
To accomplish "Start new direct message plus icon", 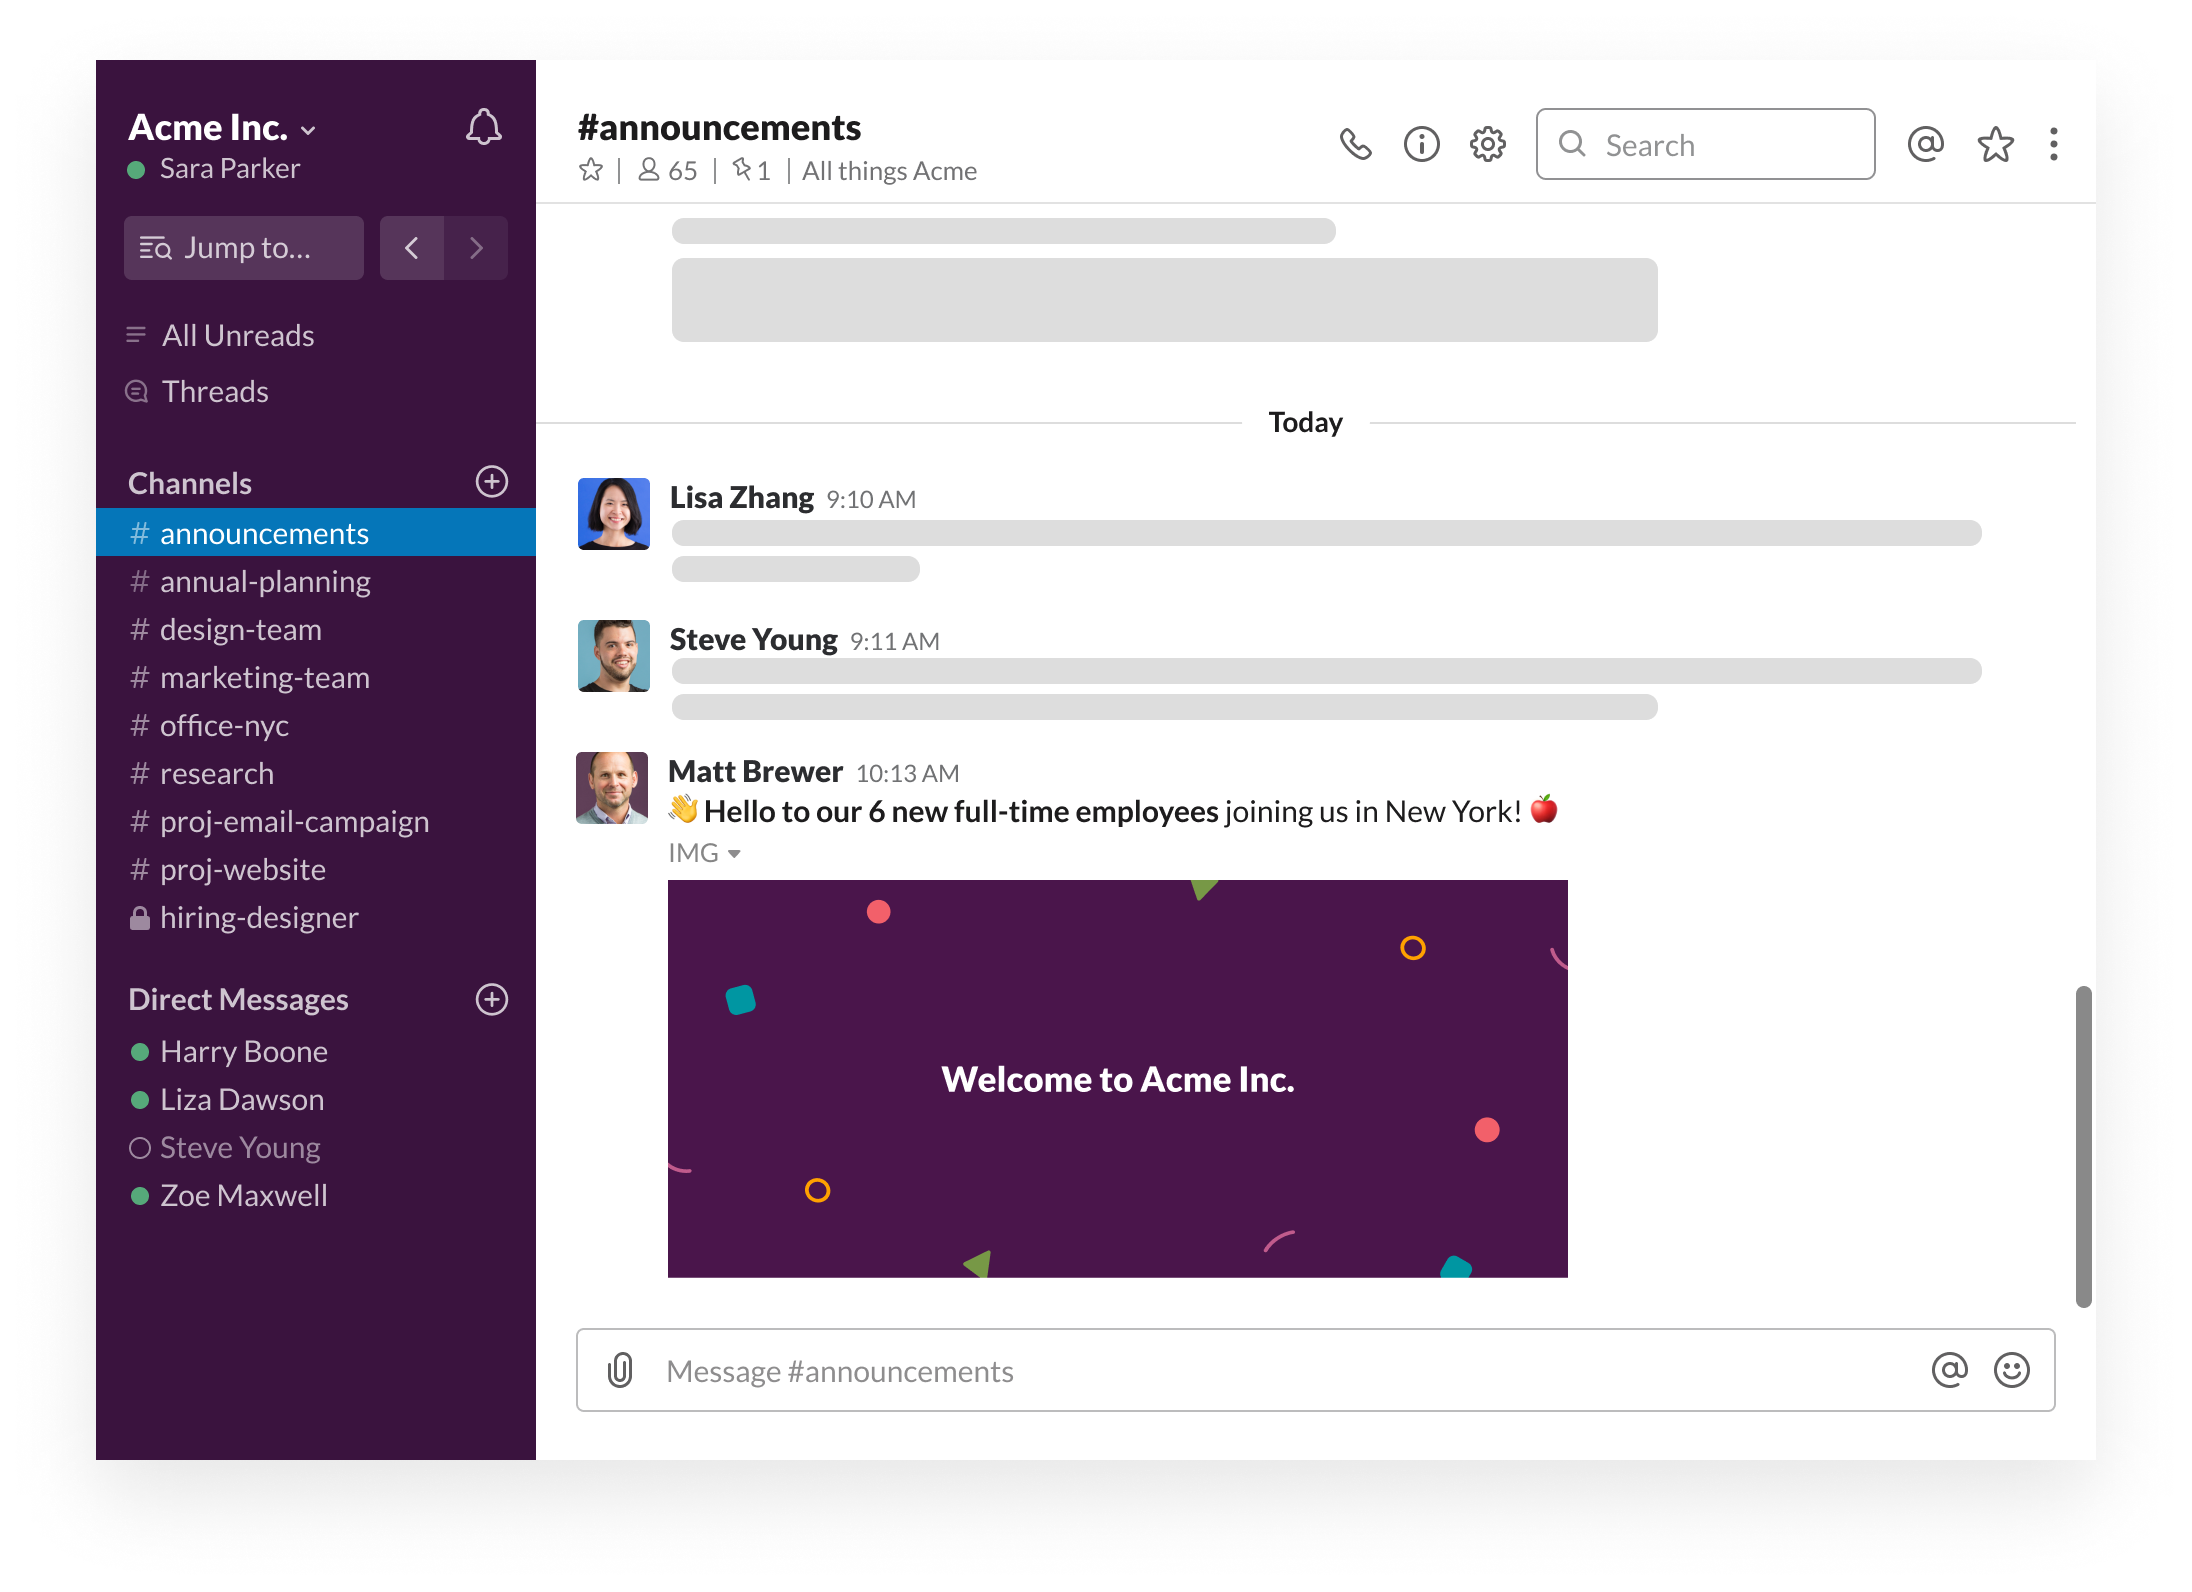I will pos(491,999).
